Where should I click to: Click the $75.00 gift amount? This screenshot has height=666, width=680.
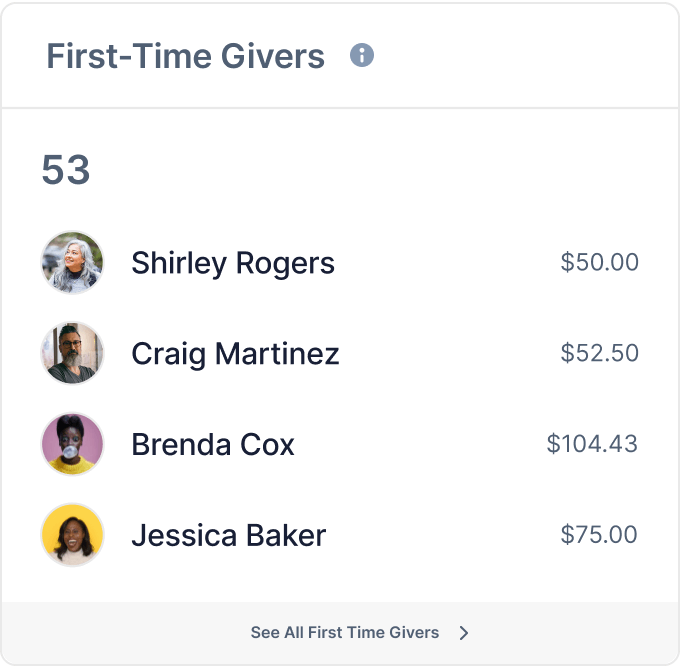(x=599, y=534)
